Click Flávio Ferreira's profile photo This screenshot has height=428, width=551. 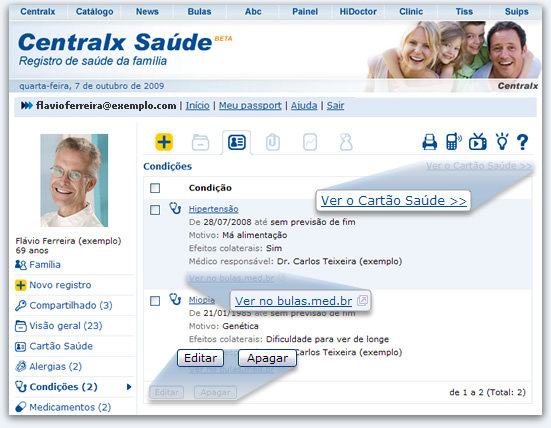(x=74, y=180)
